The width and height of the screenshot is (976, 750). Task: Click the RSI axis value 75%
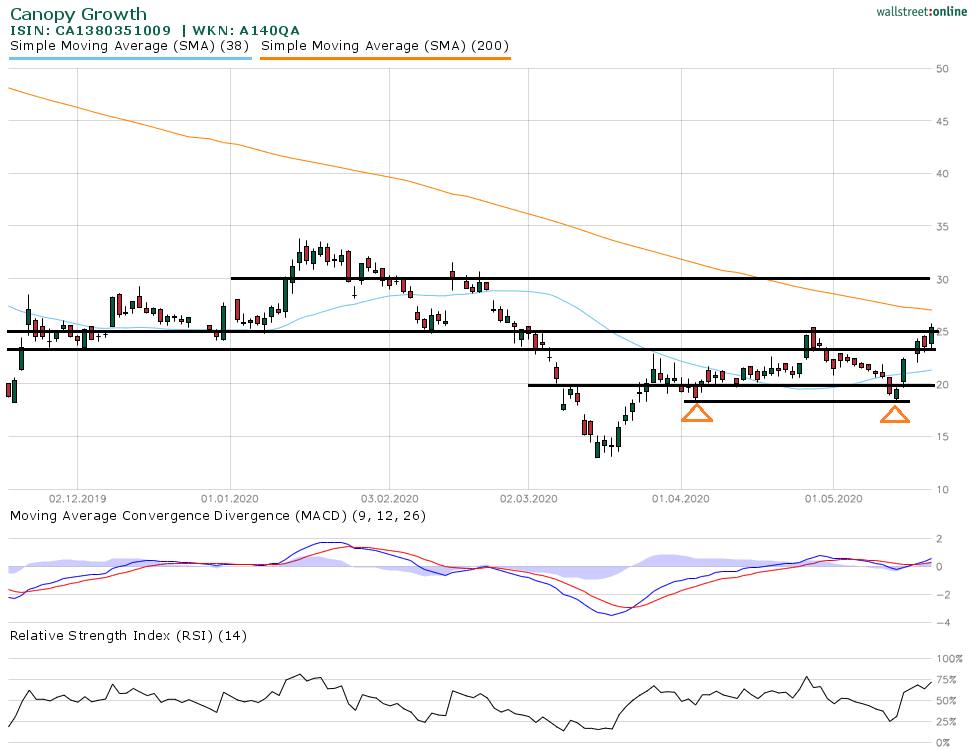(x=946, y=680)
